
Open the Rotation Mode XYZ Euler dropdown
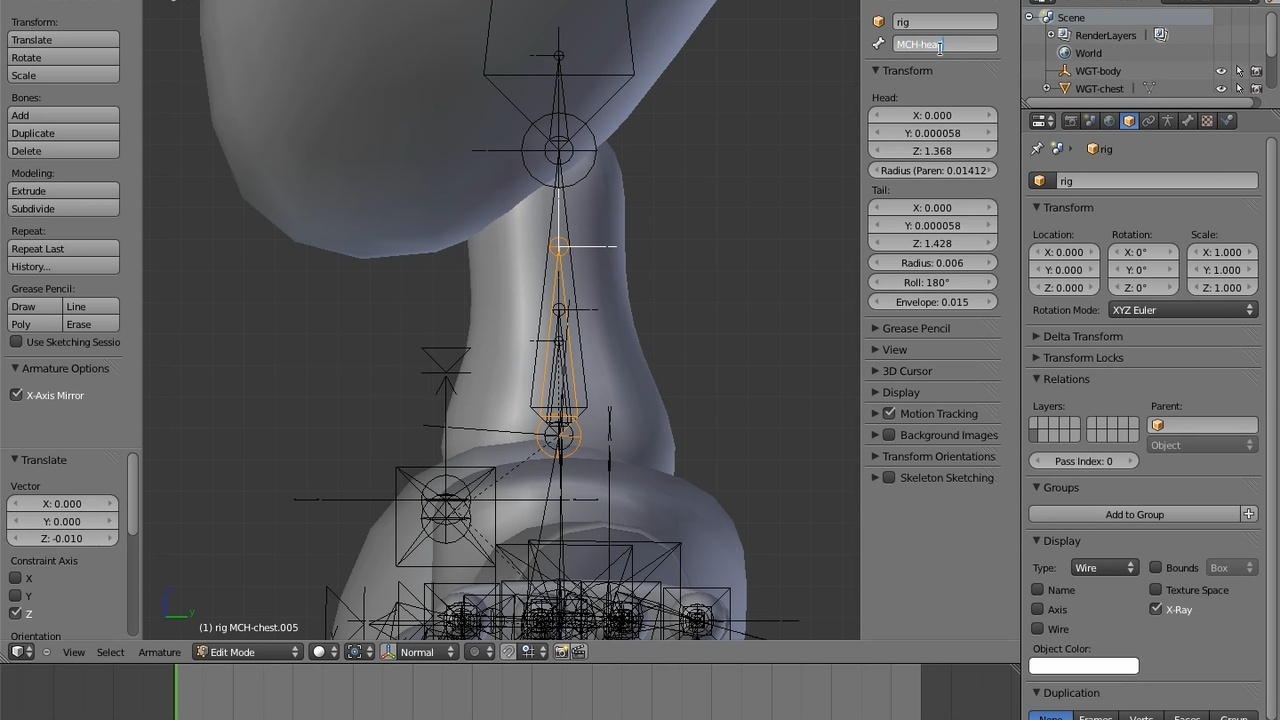[1182, 310]
